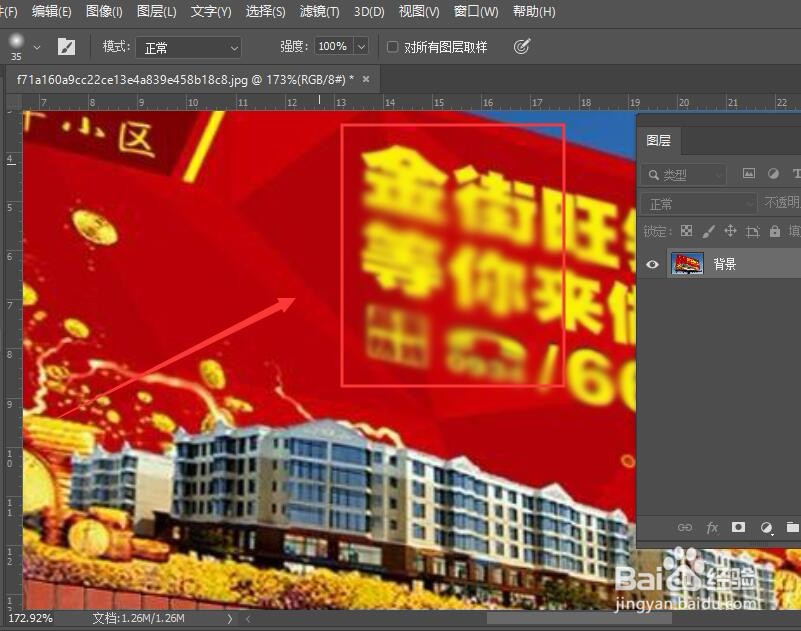Click the new adjustment layer icon
This screenshot has height=631, width=801.
coord(766,527)
